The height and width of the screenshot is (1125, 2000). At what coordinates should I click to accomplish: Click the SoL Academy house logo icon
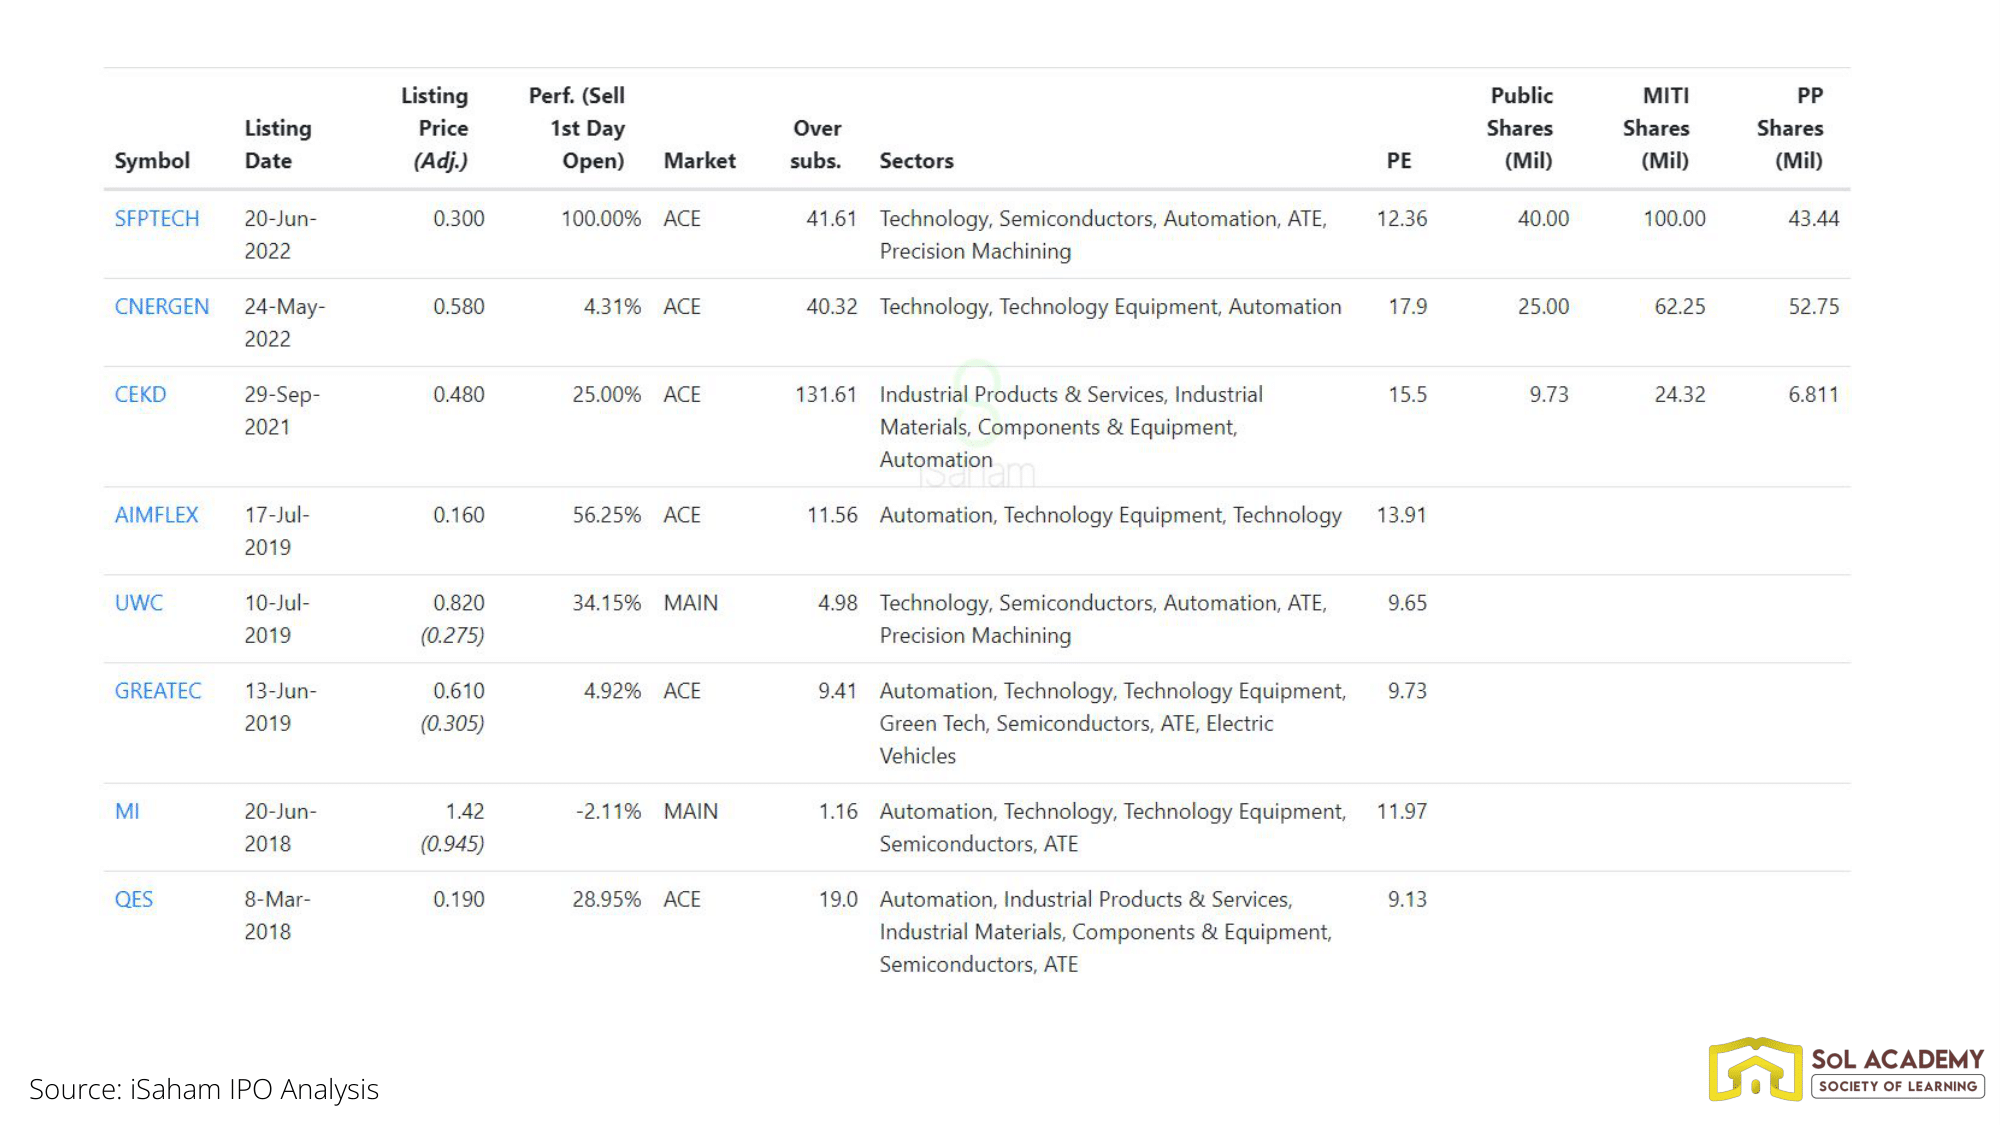coord(1755,1069)
